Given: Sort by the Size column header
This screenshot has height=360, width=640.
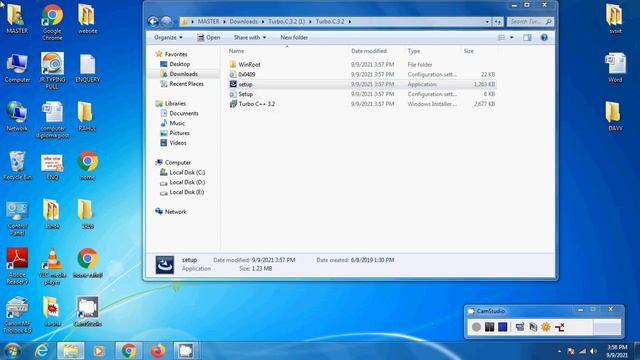Looking at the screenshot, I should 469,51.
